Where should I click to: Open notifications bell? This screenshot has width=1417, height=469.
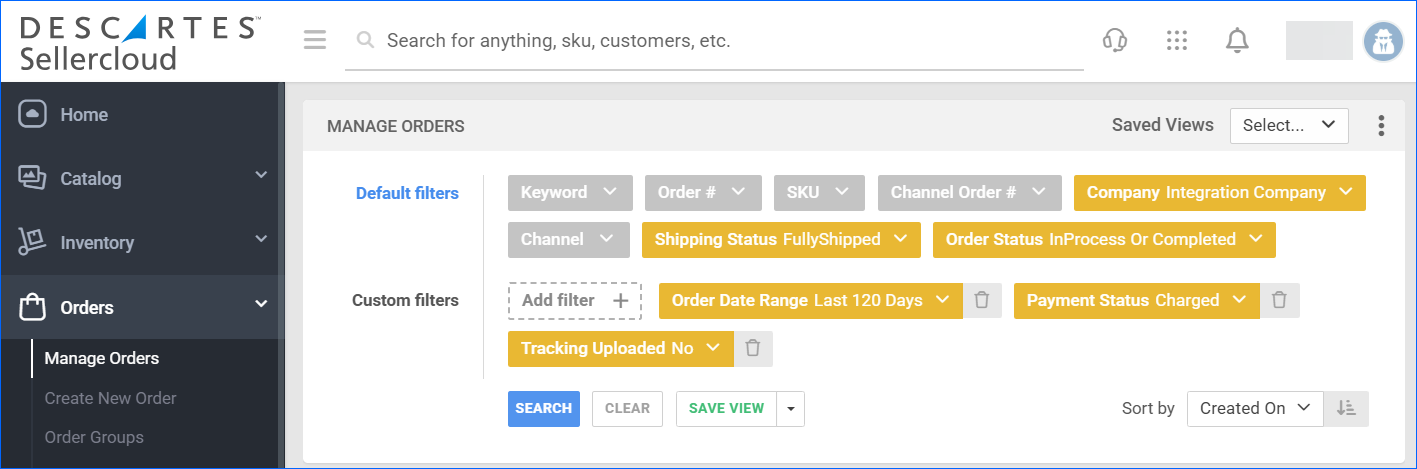click(1237, 40)
